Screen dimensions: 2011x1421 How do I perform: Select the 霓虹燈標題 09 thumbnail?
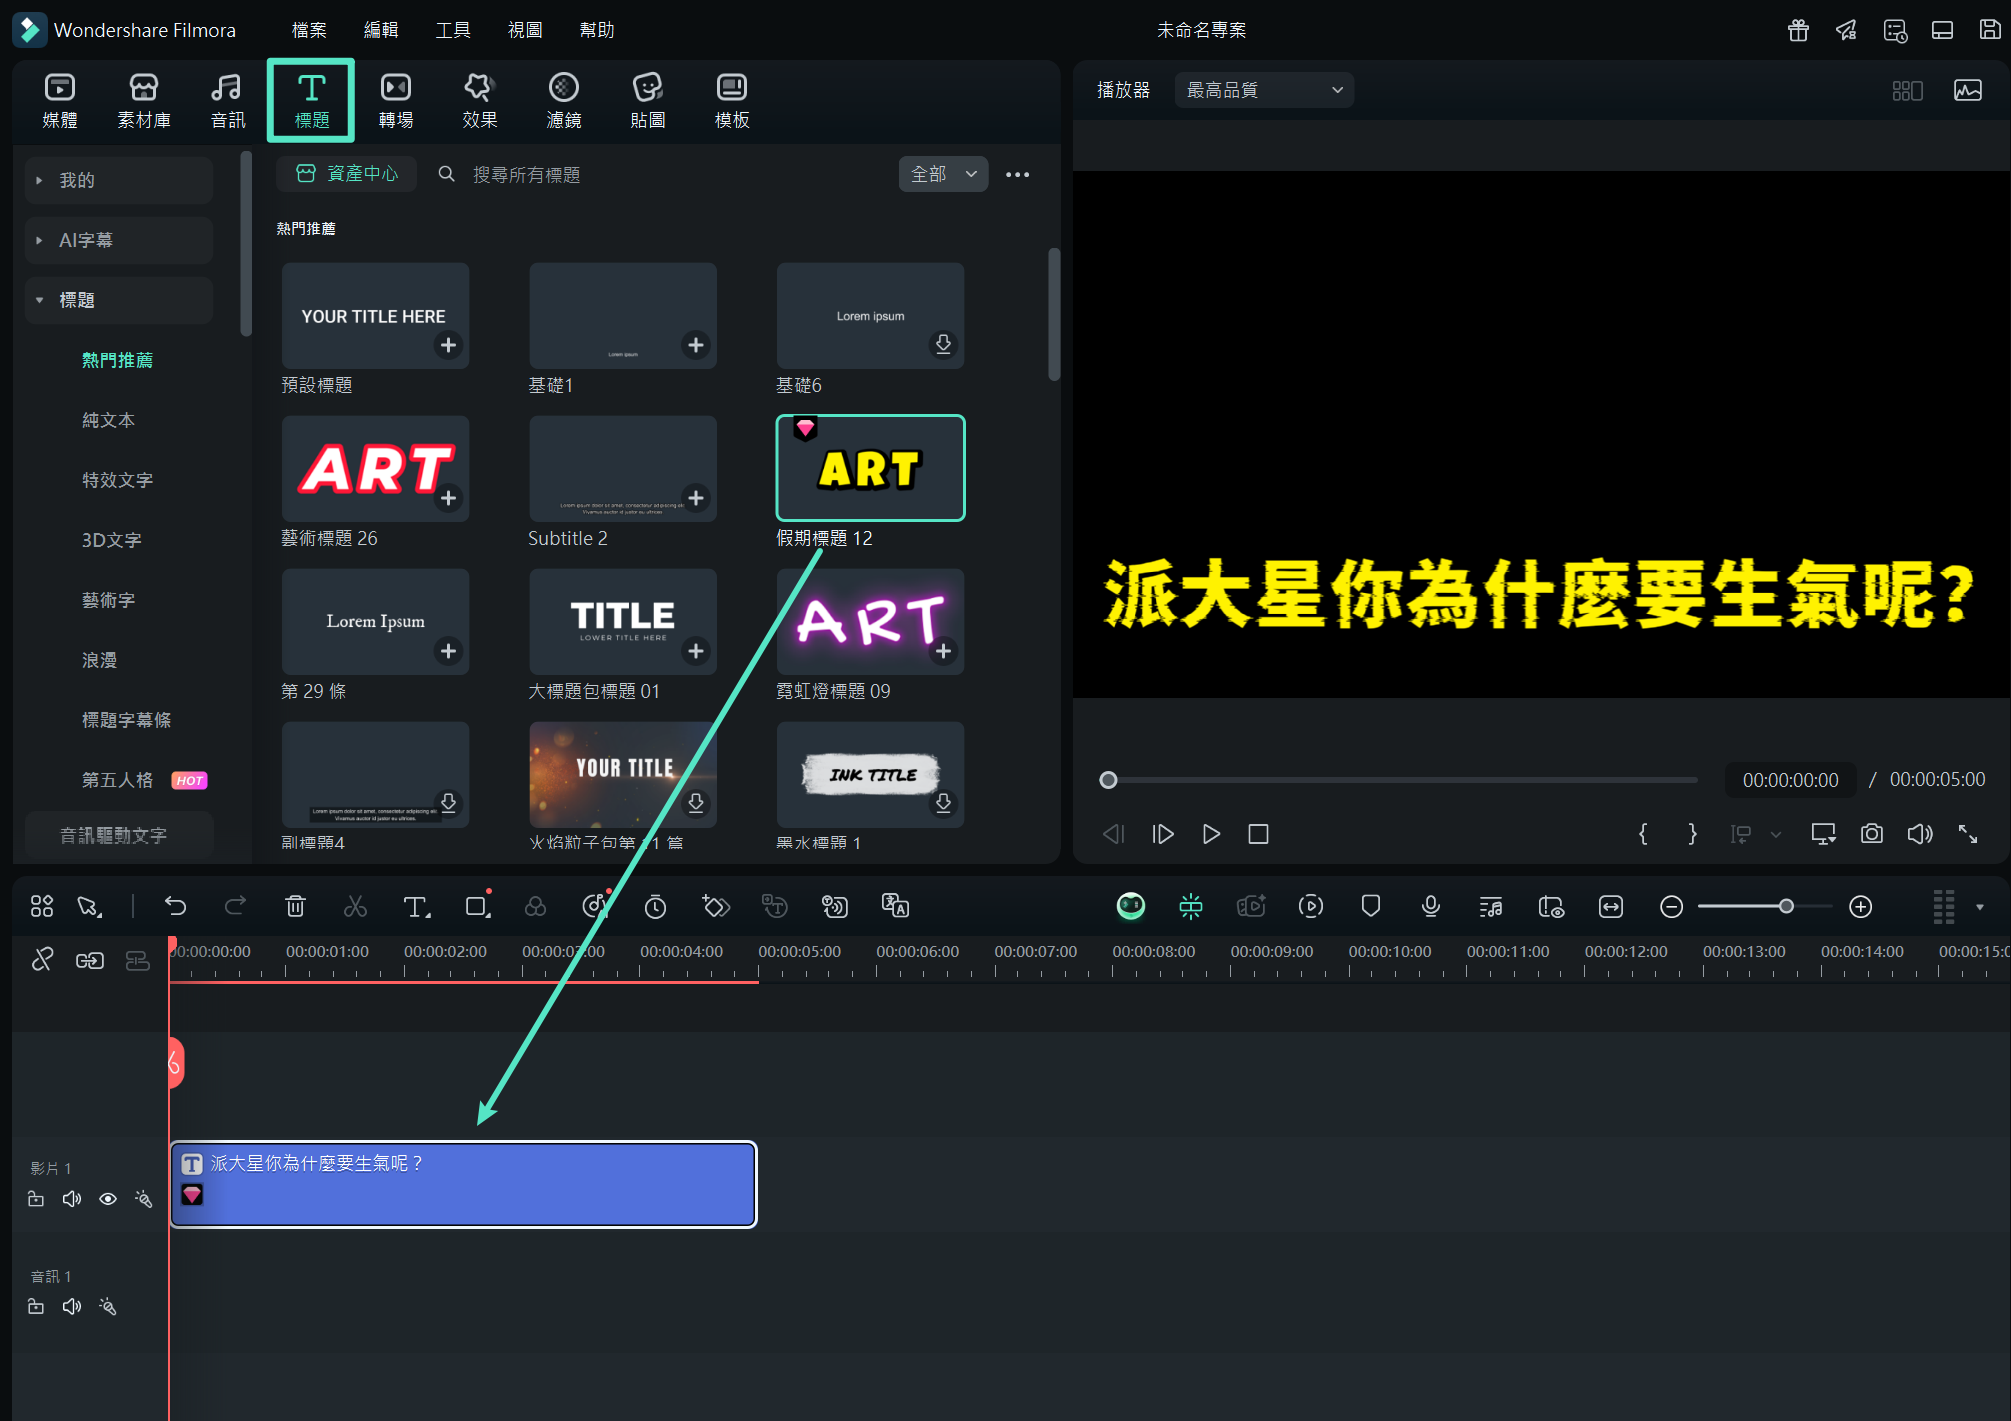click(x=870, y=621)
